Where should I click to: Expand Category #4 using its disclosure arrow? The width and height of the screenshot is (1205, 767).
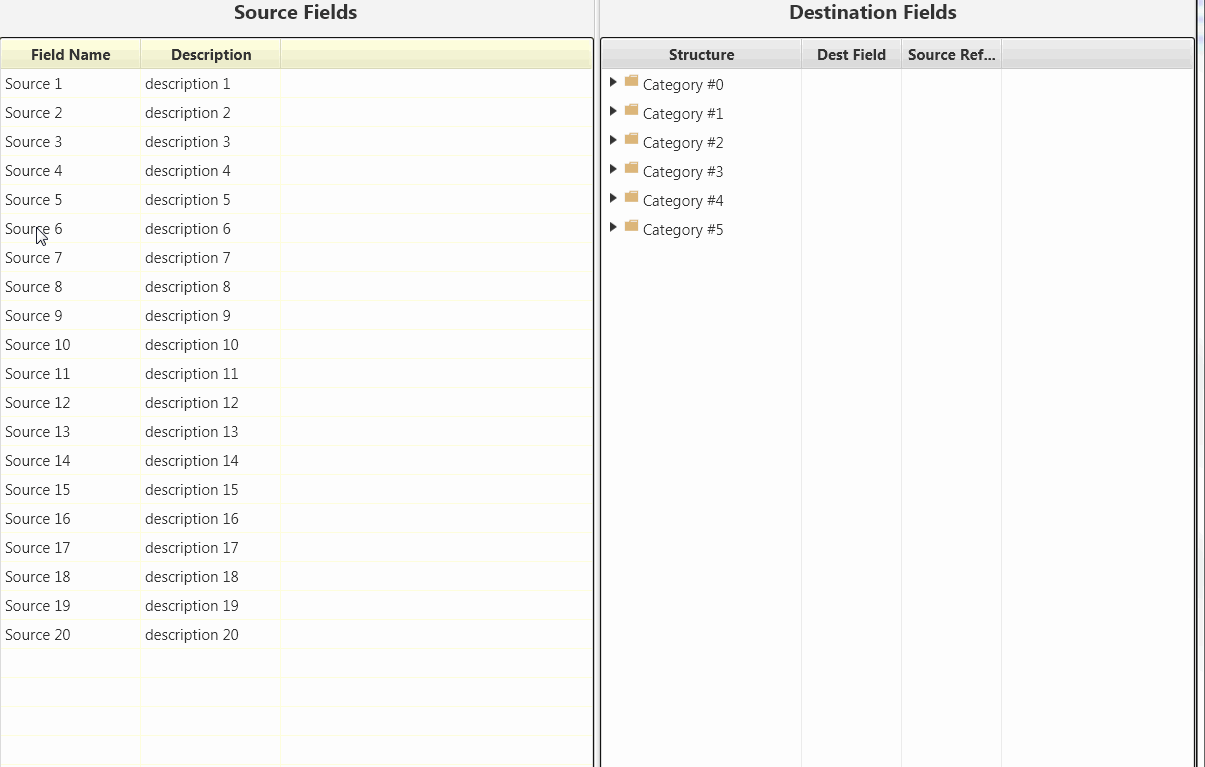point(613,198)
